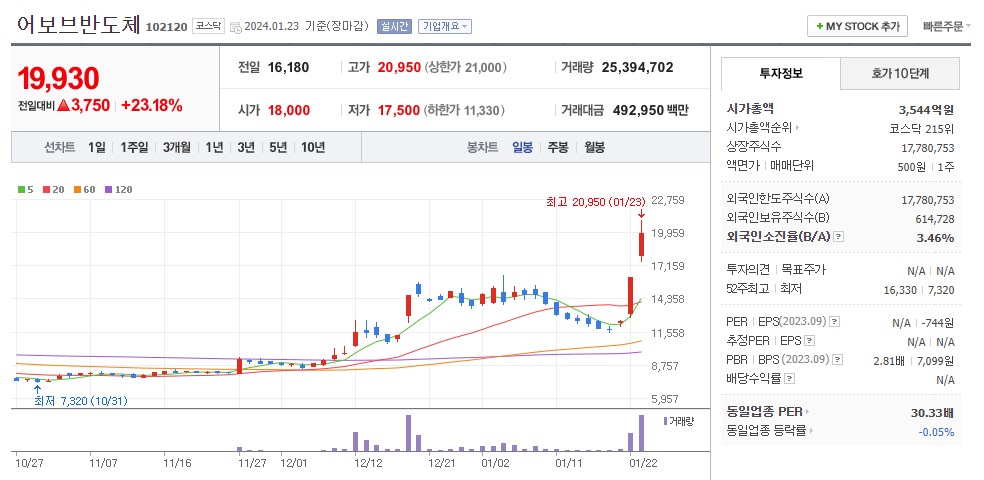Click the purple 120-day moving average legend marker
Image resolution: width=984 pixels, height=480 pixels.
coord(108,189)
